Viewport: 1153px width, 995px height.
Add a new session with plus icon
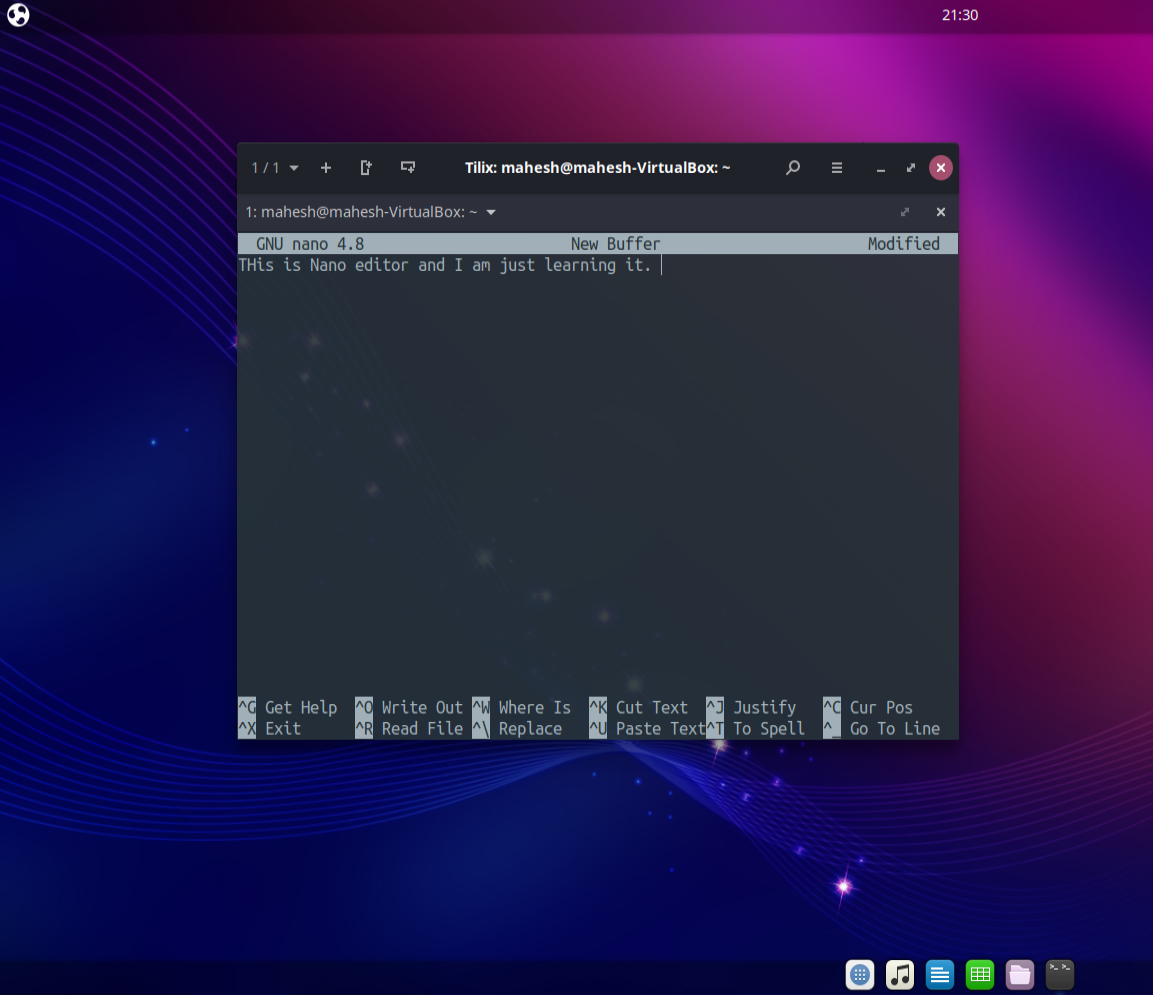326,168
